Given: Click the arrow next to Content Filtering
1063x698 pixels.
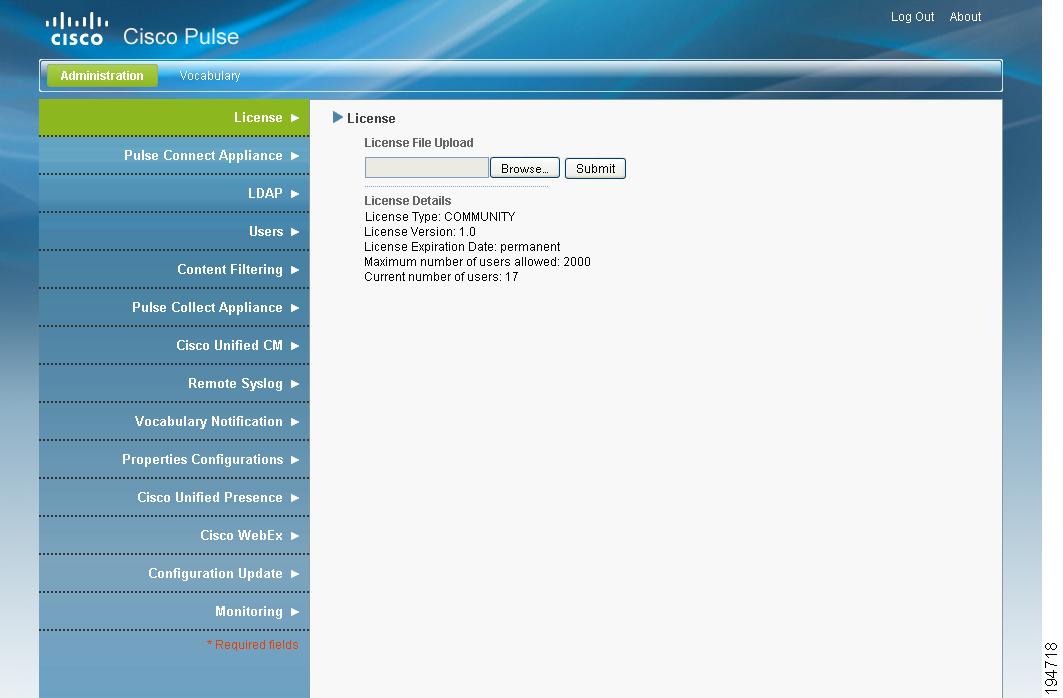Looking at the screenshot, I should (293, 269).
